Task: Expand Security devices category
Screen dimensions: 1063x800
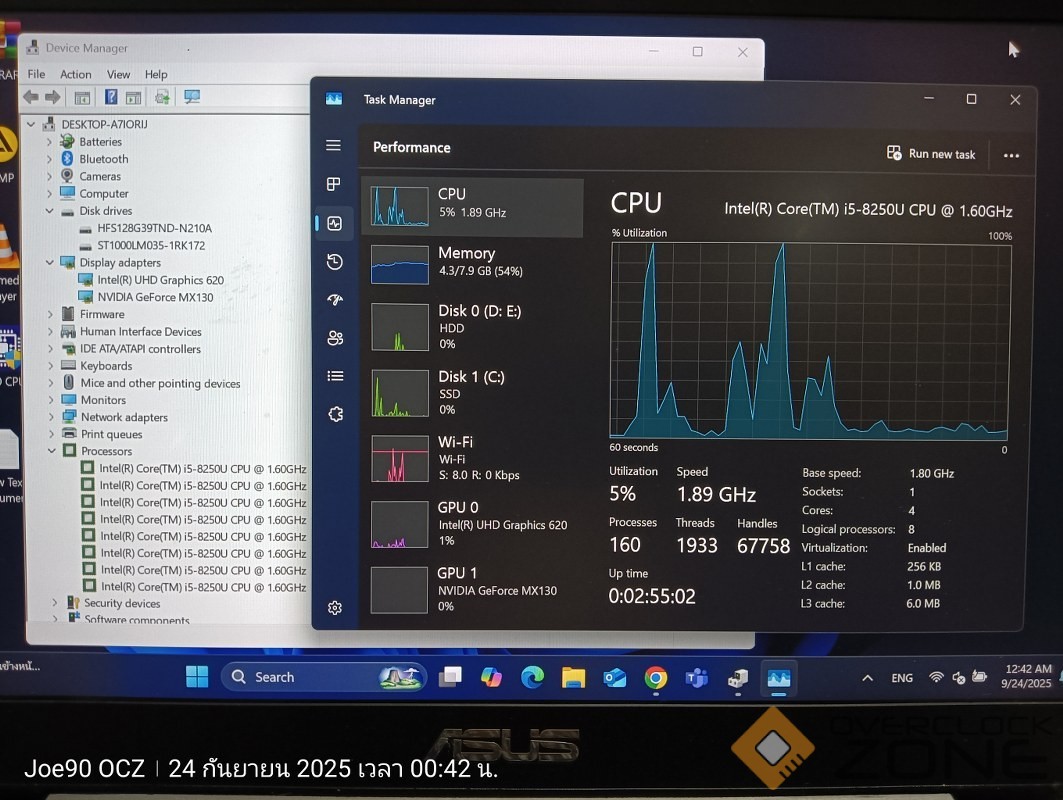Action: (54, 603)
